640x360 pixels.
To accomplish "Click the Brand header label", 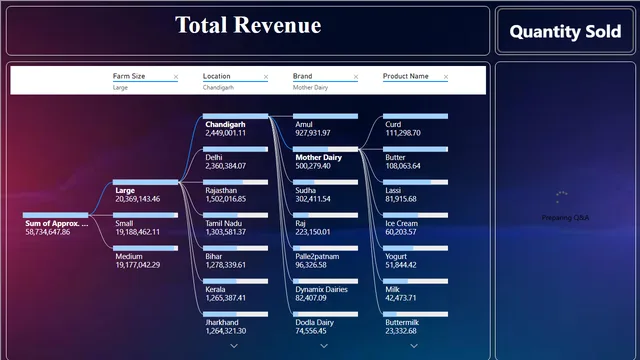I will coord(302,76).
